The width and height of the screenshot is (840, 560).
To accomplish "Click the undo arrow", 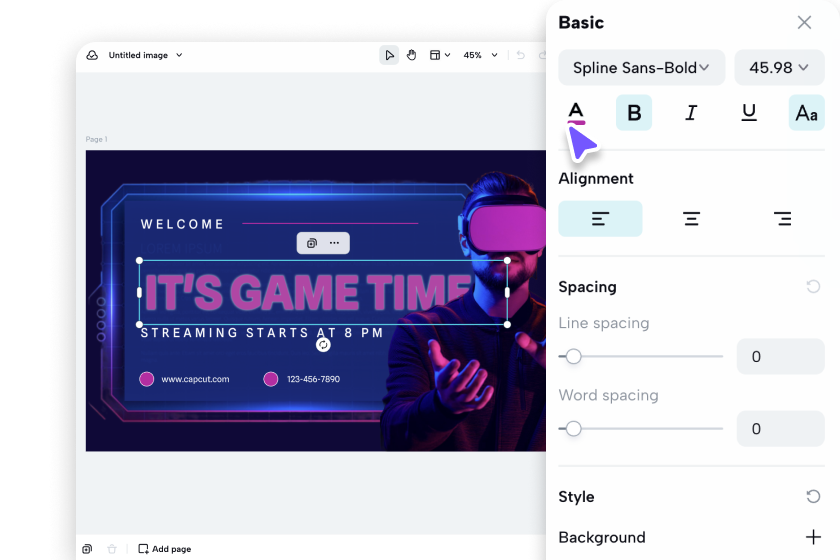I will [x=520, y=55].
